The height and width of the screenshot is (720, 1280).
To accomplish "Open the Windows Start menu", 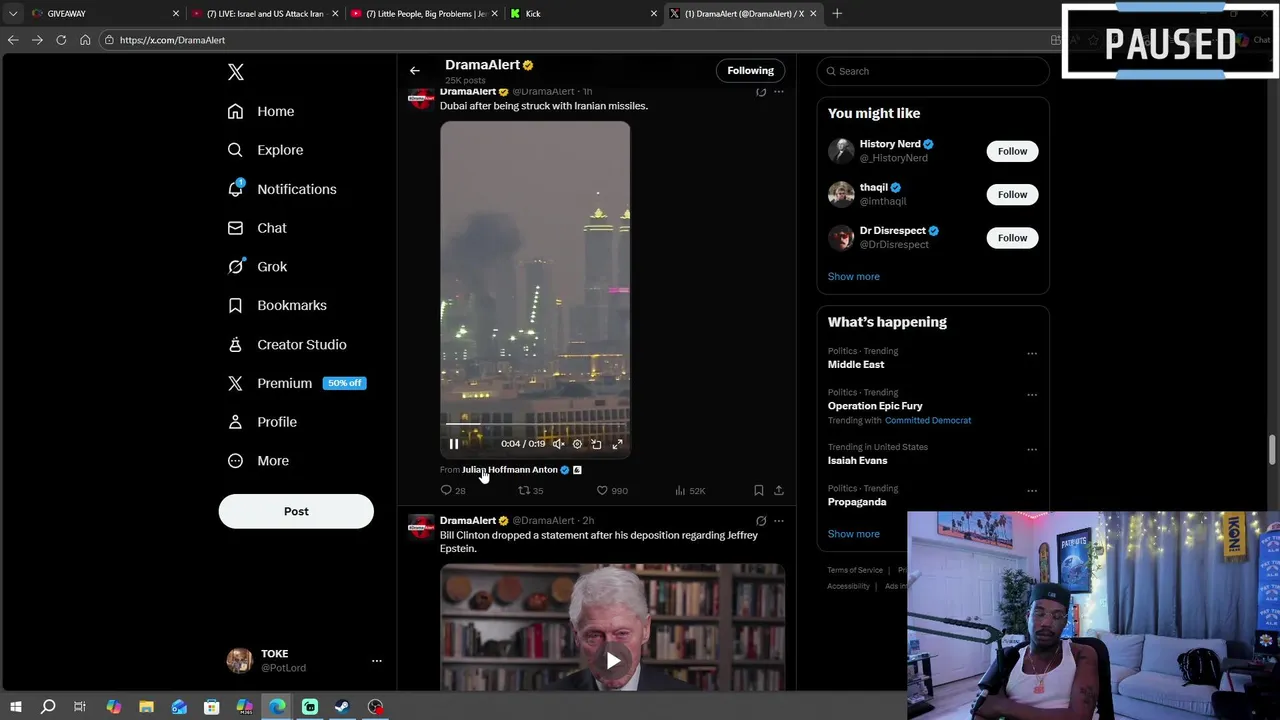I will click(x=15, y=707).
